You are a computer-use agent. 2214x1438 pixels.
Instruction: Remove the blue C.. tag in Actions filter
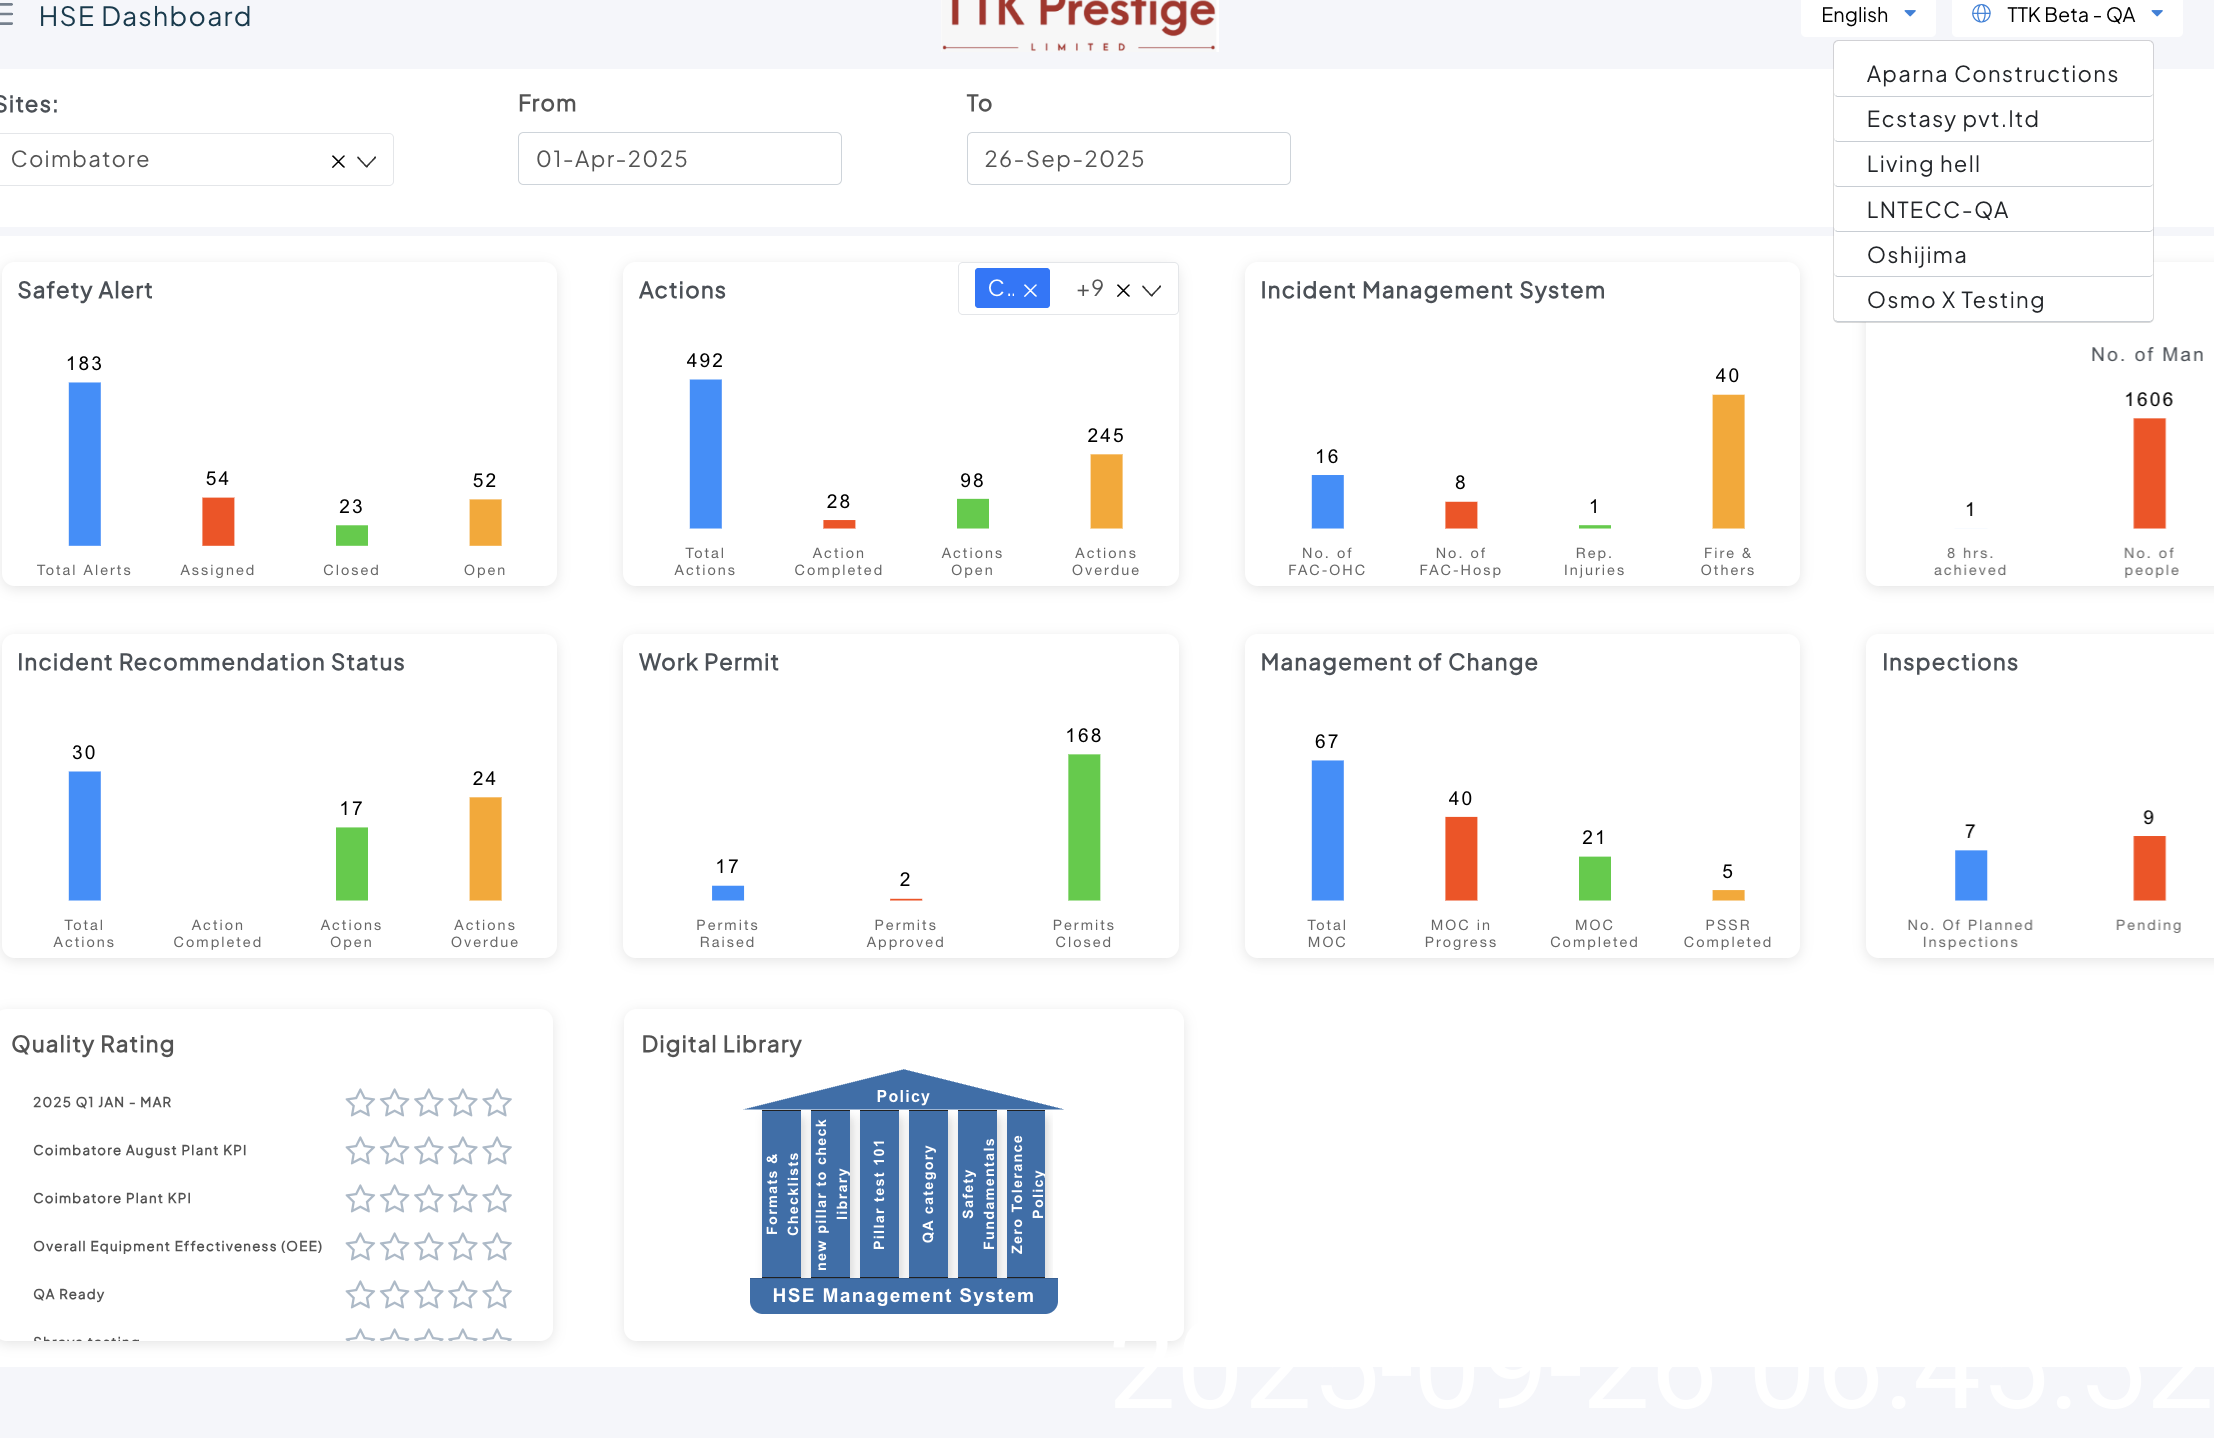click(1030, 290)
